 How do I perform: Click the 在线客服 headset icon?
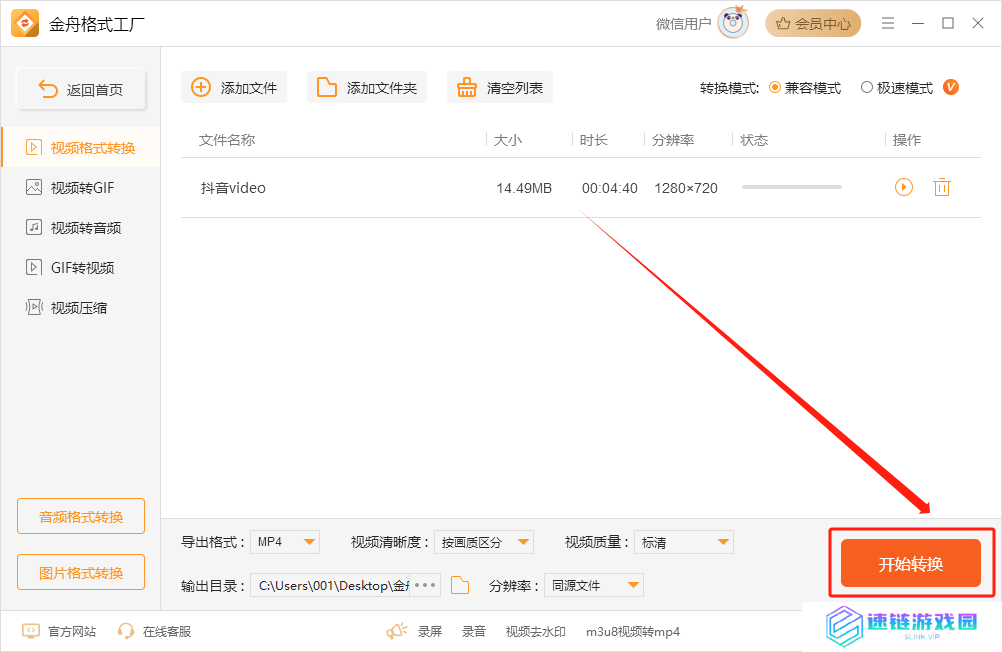[126, 631]
